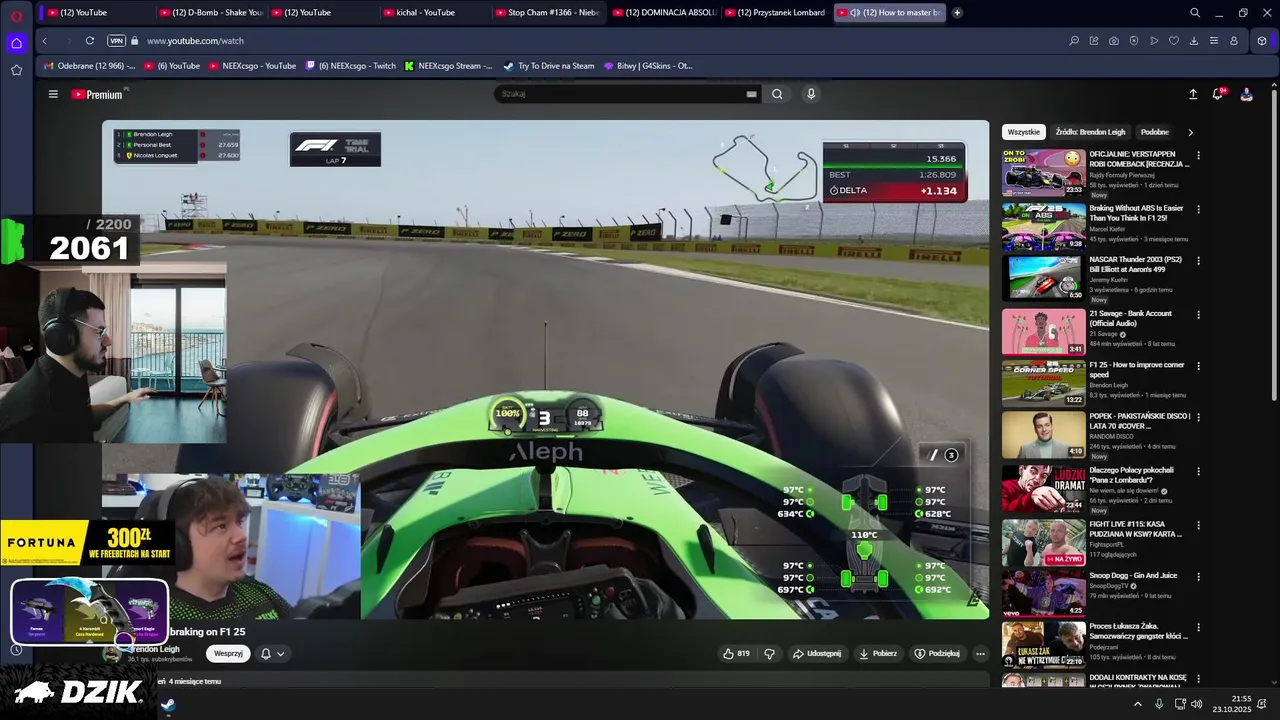Reload the YouTube page
The width and height of the screenshot is (1280, 720).
tap(90, 41)
